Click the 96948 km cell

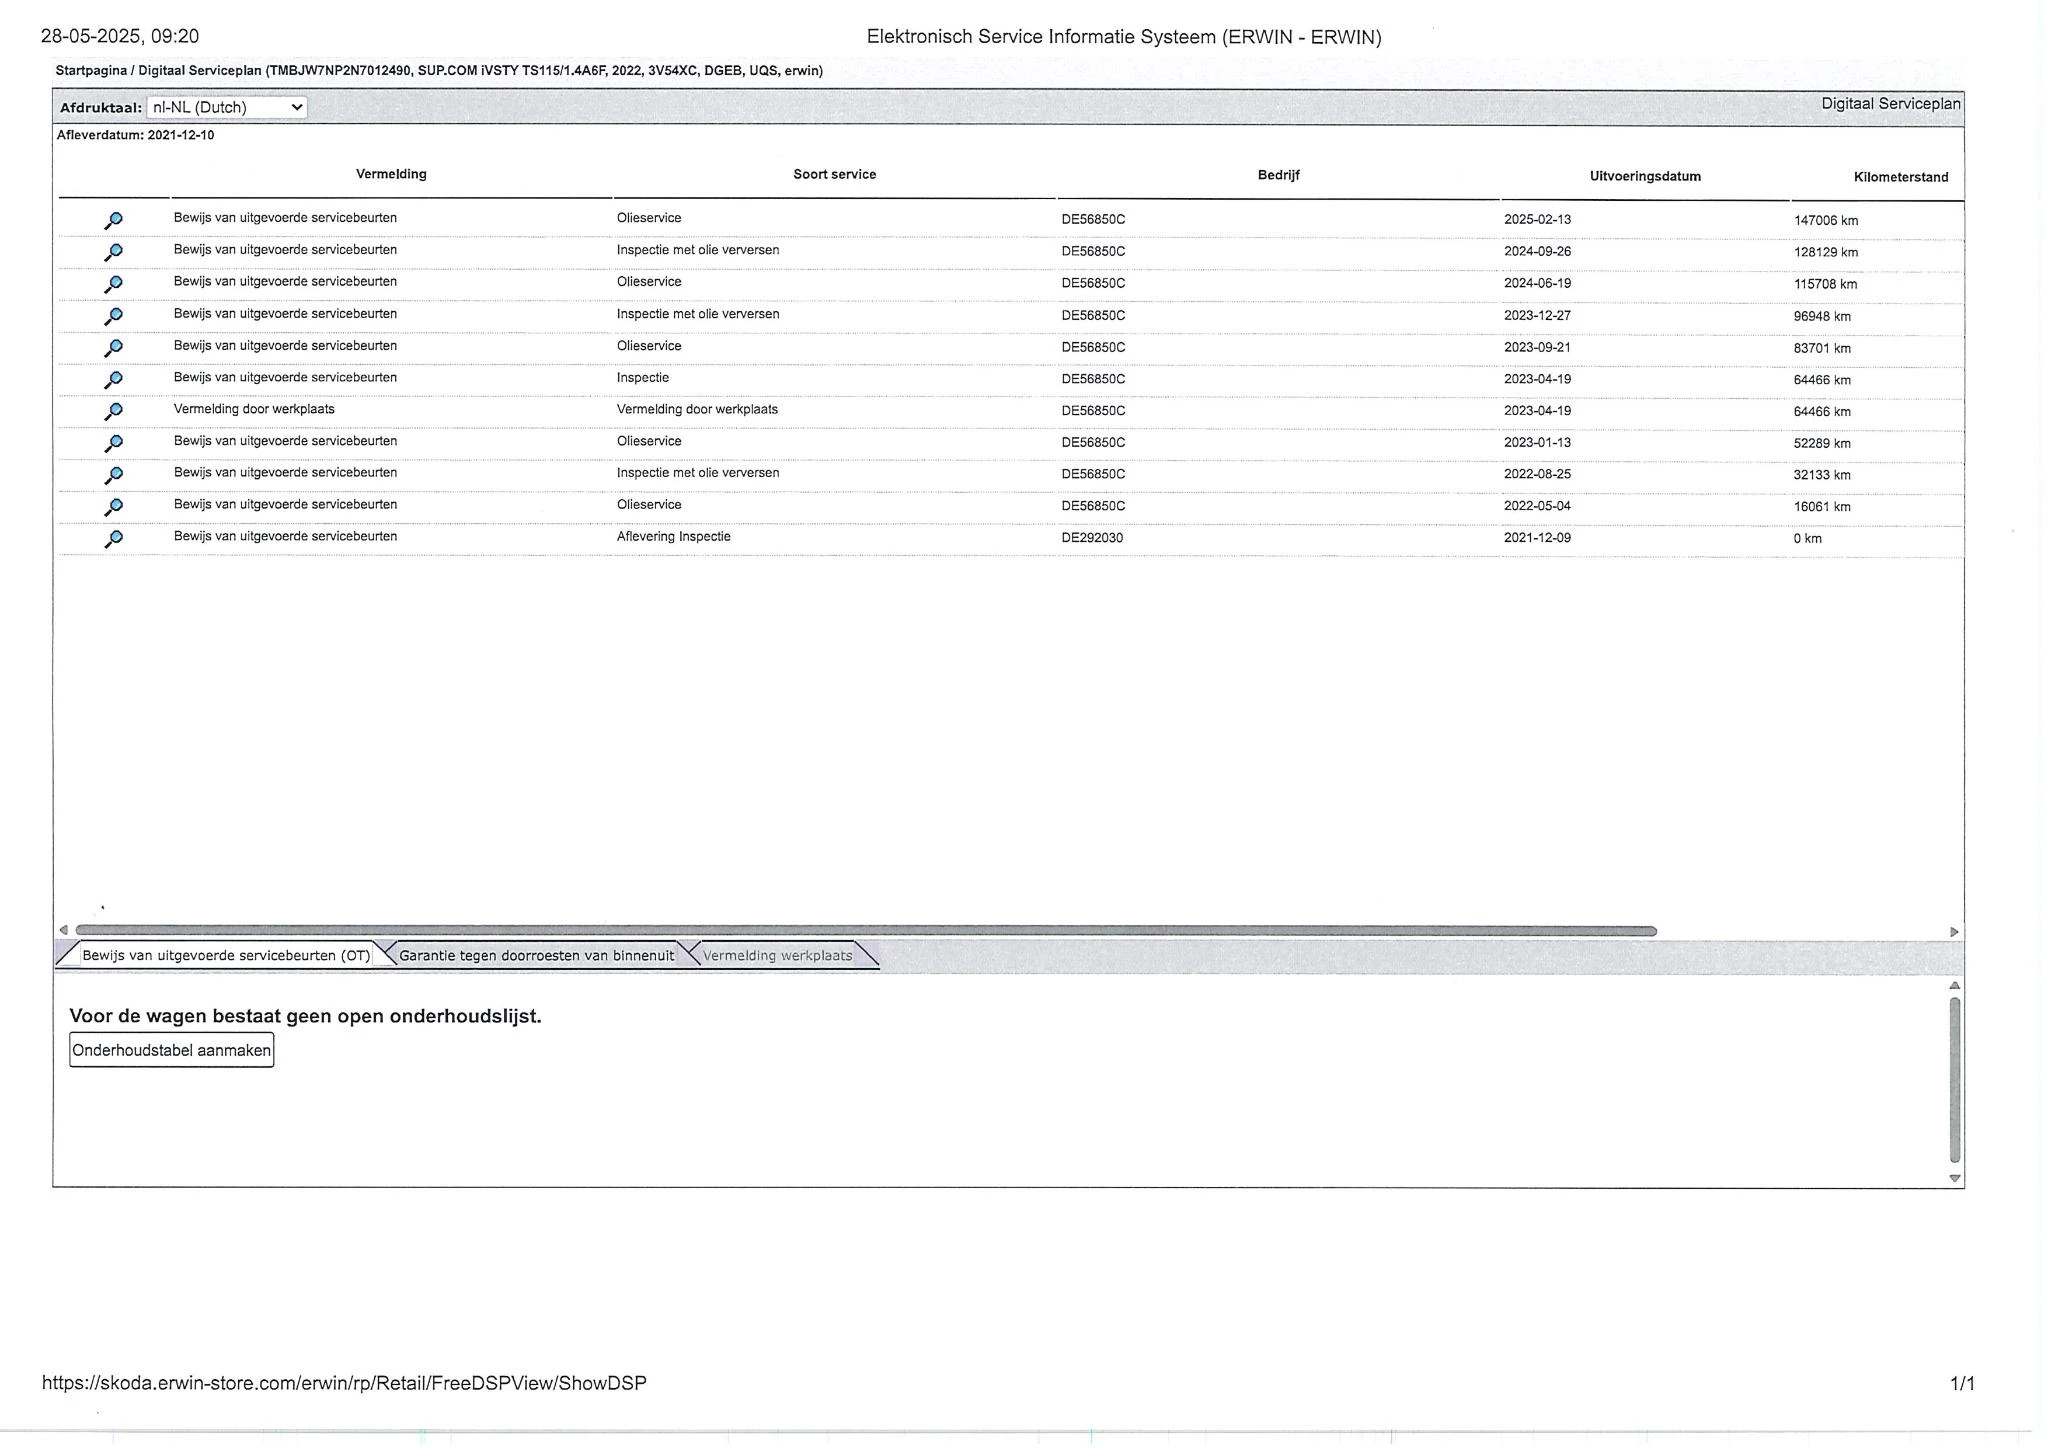point(1822,316)
